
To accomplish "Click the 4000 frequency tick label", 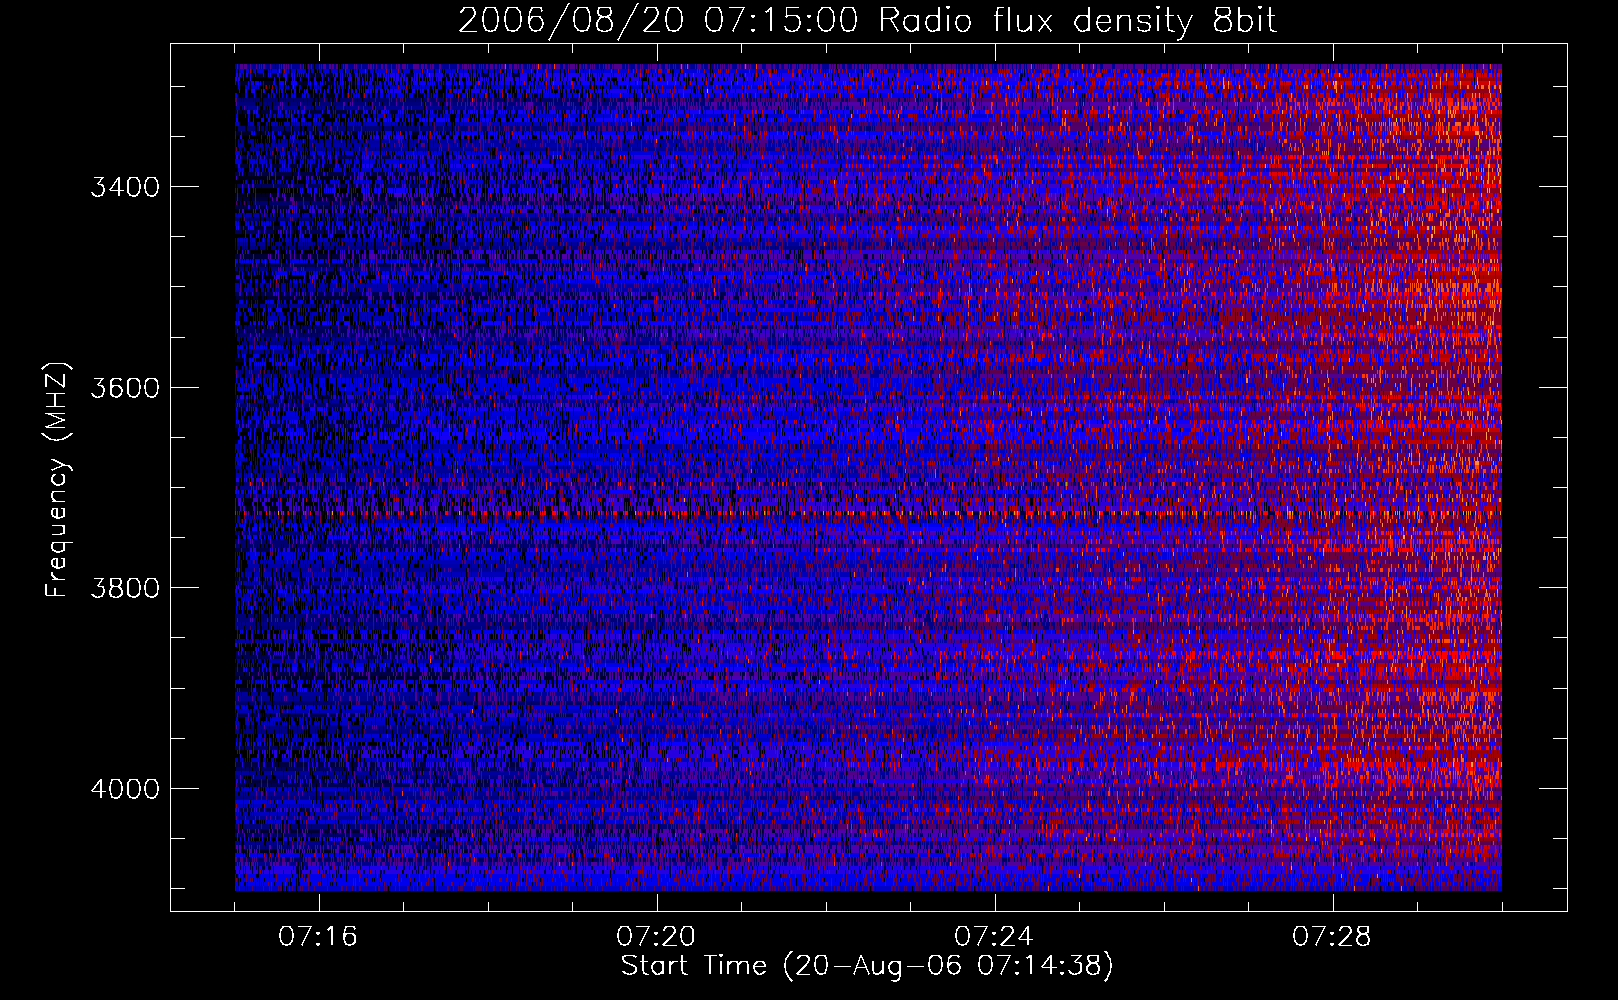I will [x=125, y=789].
